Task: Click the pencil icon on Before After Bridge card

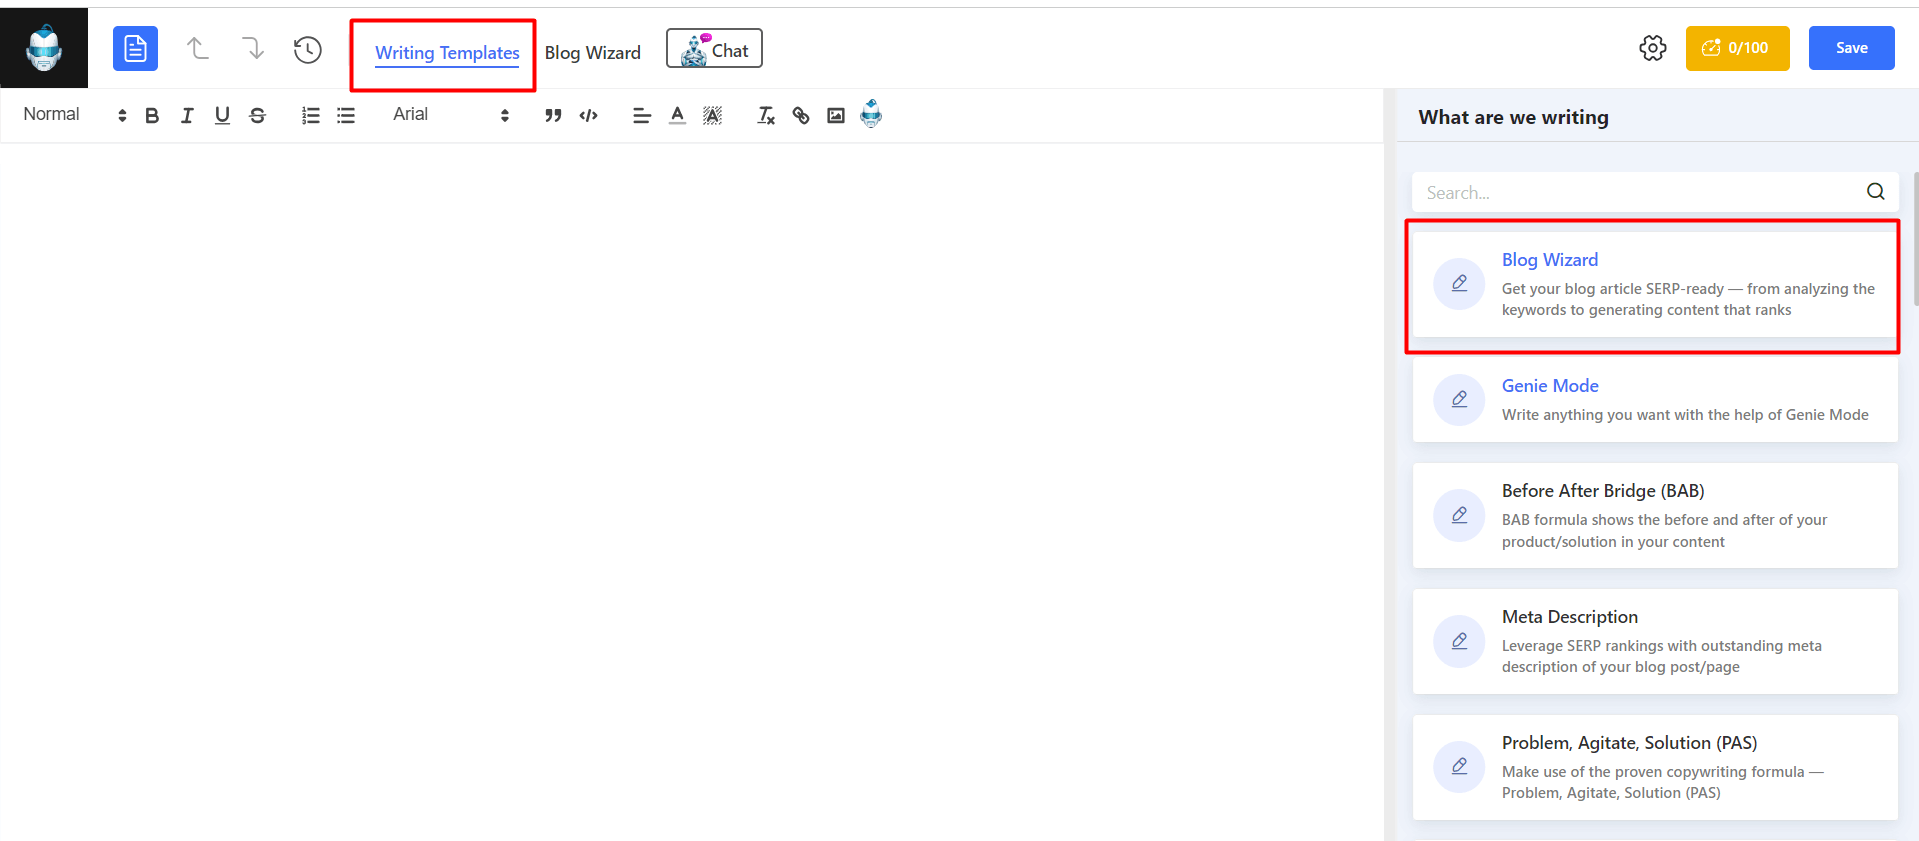Action: (x=1460, y=516)
